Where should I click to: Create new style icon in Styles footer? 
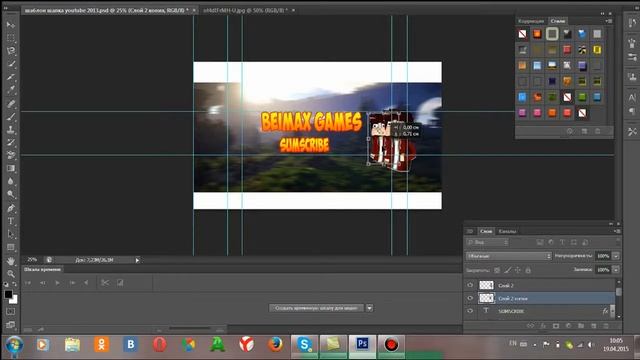(584, 131)
